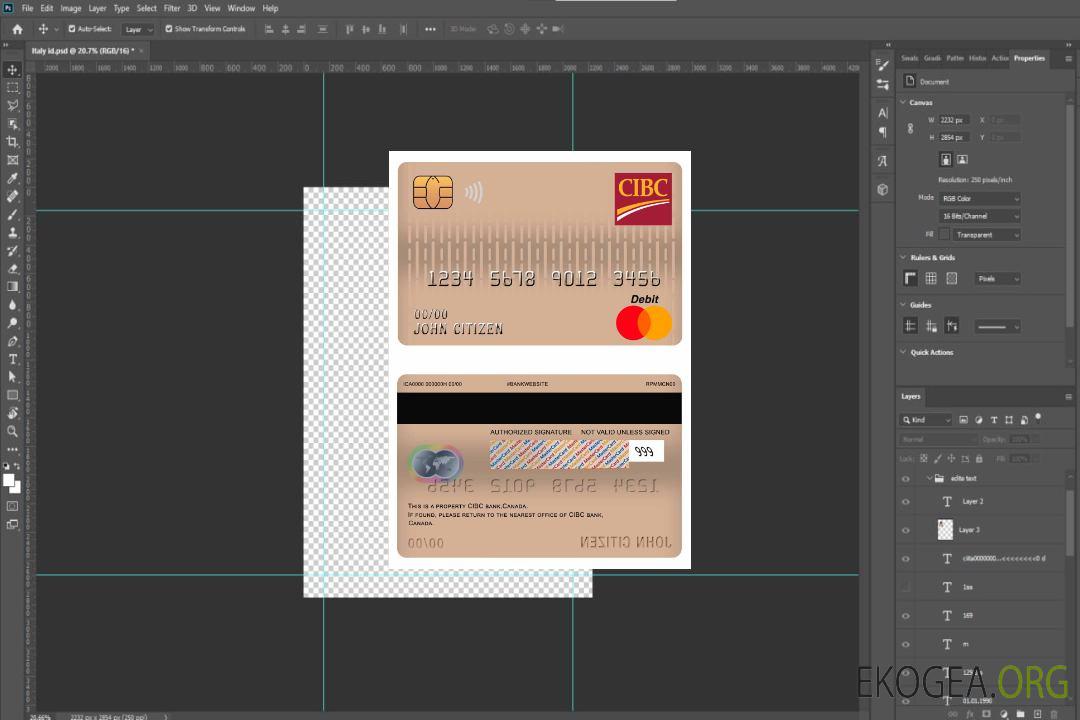This screenshot has height=720, width=1080.
Task: Open the Edit Toolbar three-dots menu
Action: click(12, 449)
